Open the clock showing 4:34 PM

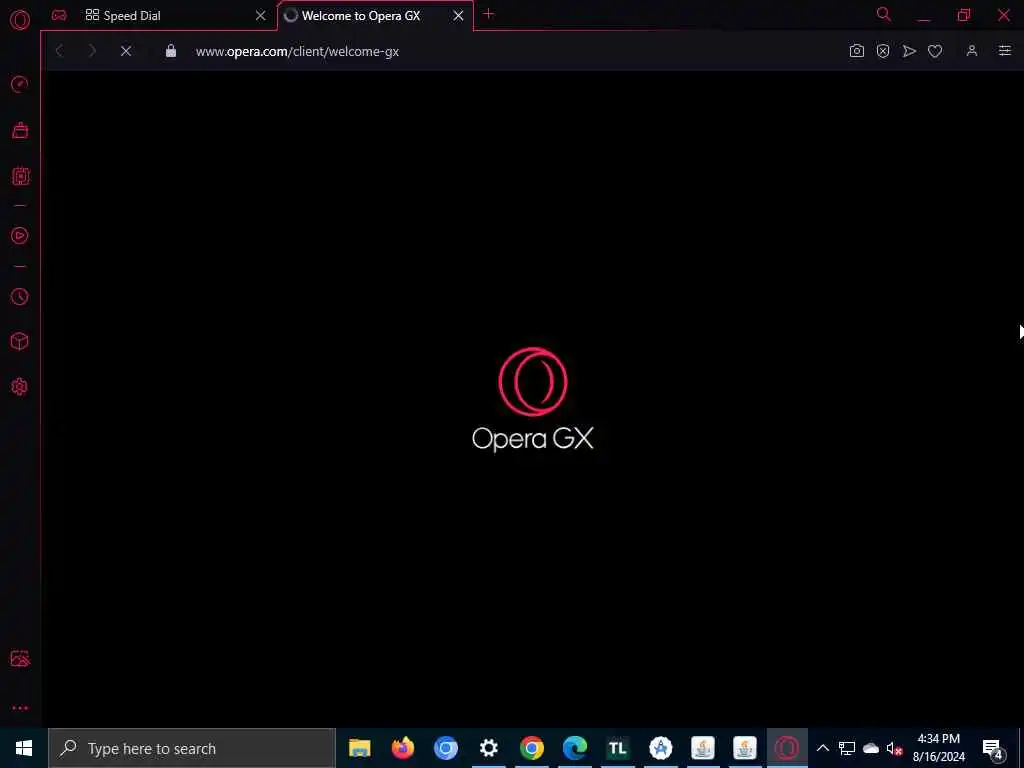(x=938, y=748)
